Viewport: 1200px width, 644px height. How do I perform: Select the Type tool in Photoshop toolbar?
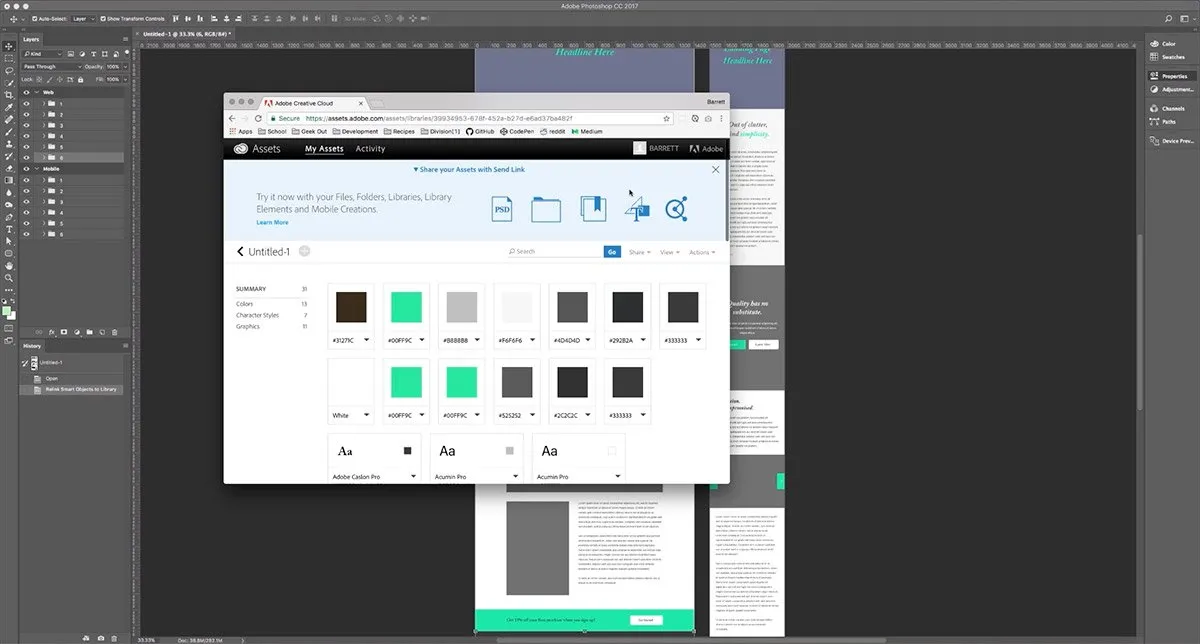coord(9,229)
